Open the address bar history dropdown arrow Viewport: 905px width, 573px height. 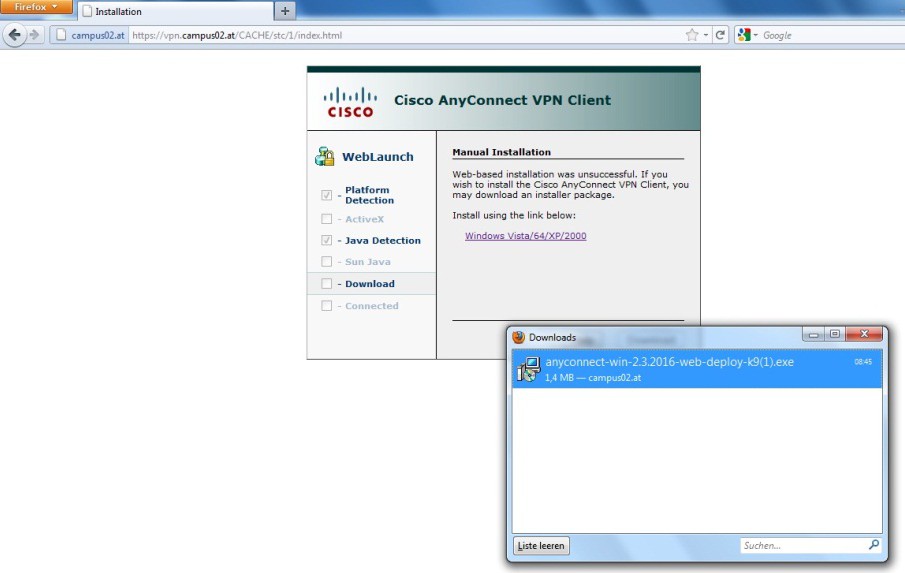pos(705,35)
